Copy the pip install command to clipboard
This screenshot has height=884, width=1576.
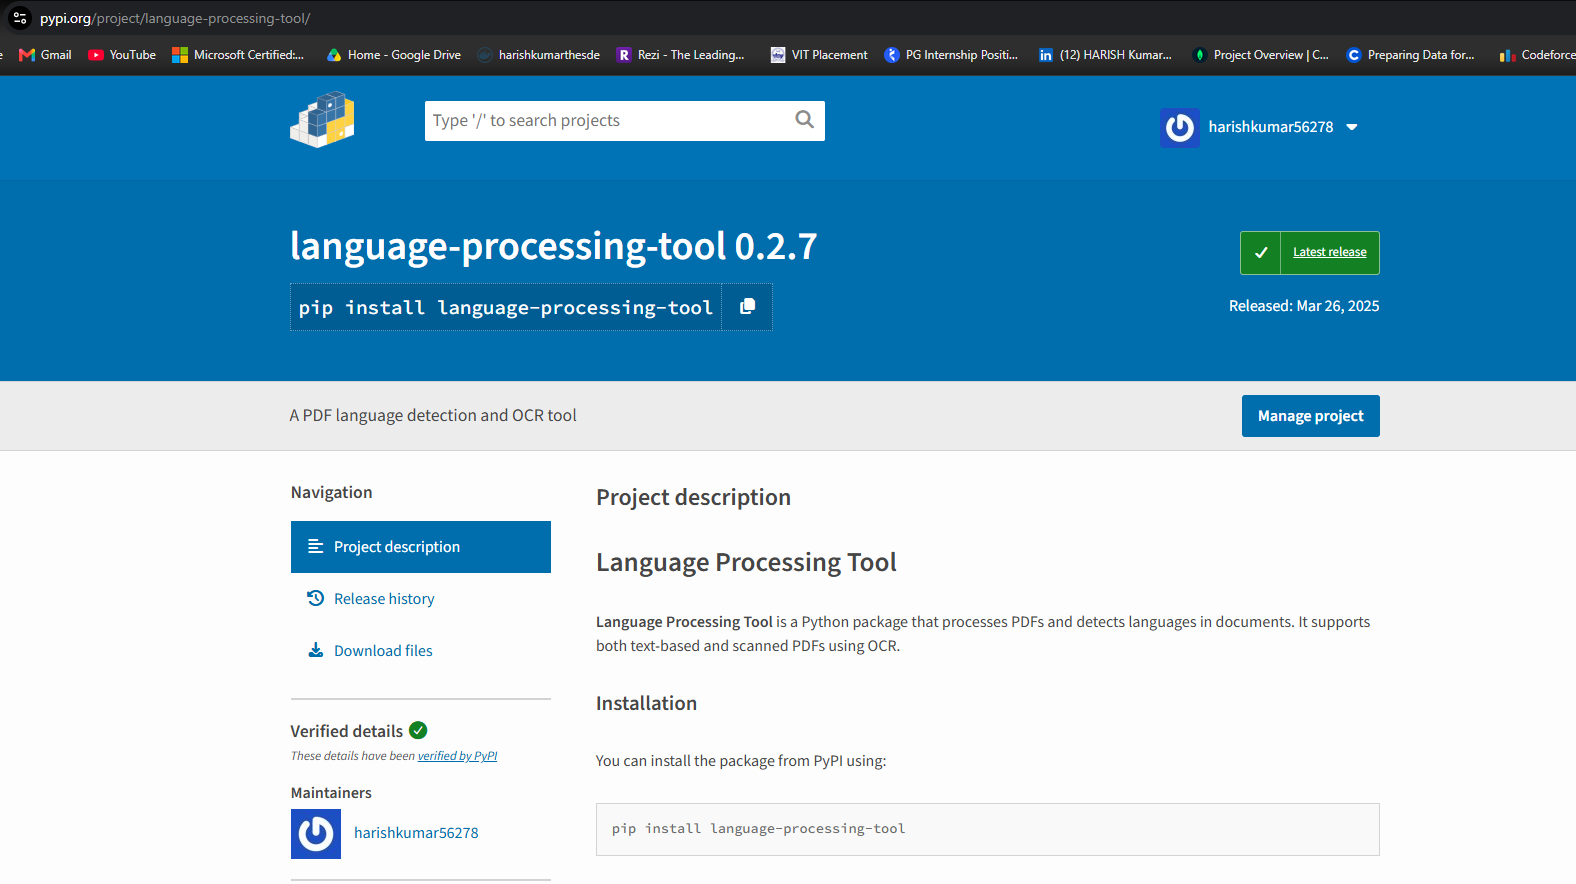[747, 307]
